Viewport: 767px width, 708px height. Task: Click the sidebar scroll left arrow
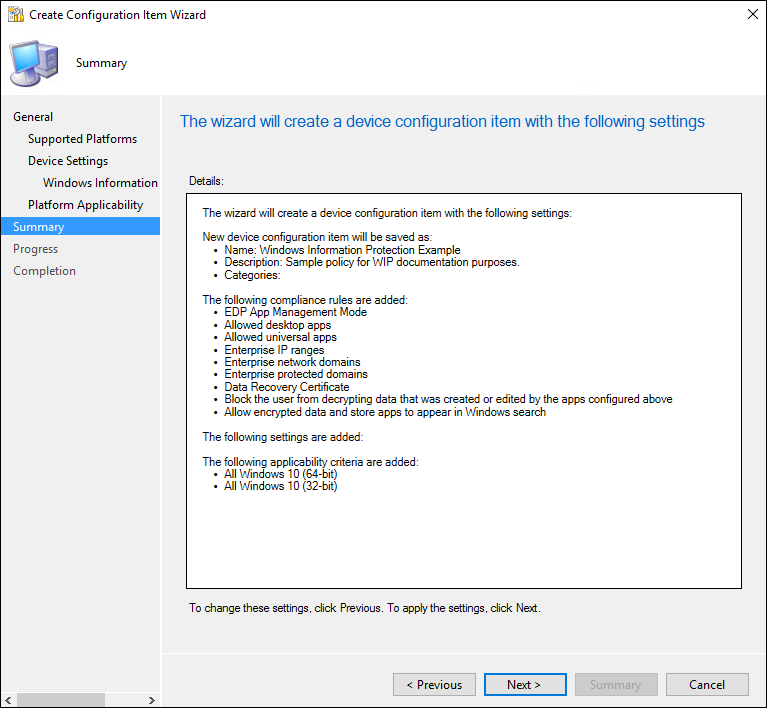click(8, 700)
